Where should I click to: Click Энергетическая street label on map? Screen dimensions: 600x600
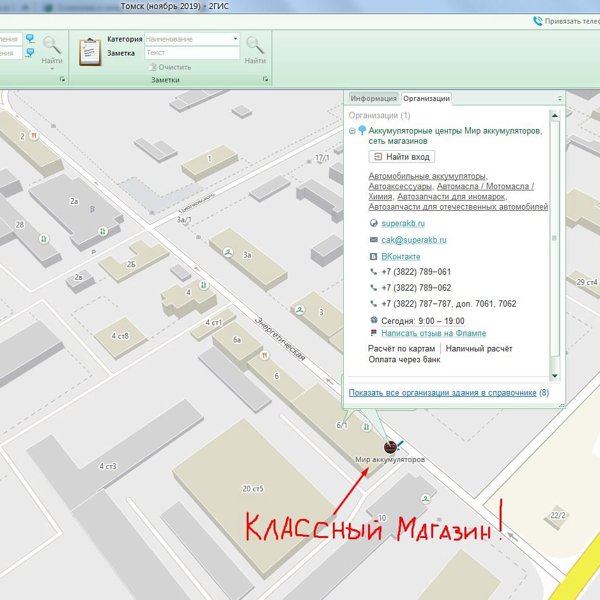(x=280, y=338)
